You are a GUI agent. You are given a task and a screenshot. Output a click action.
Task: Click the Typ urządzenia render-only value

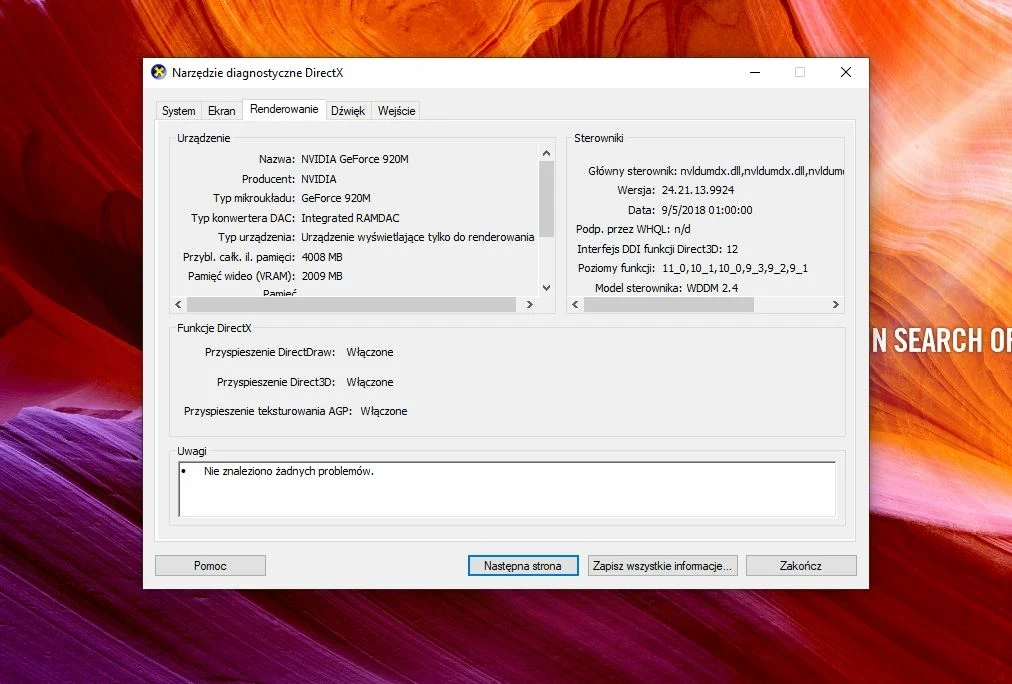coord(418,237)
